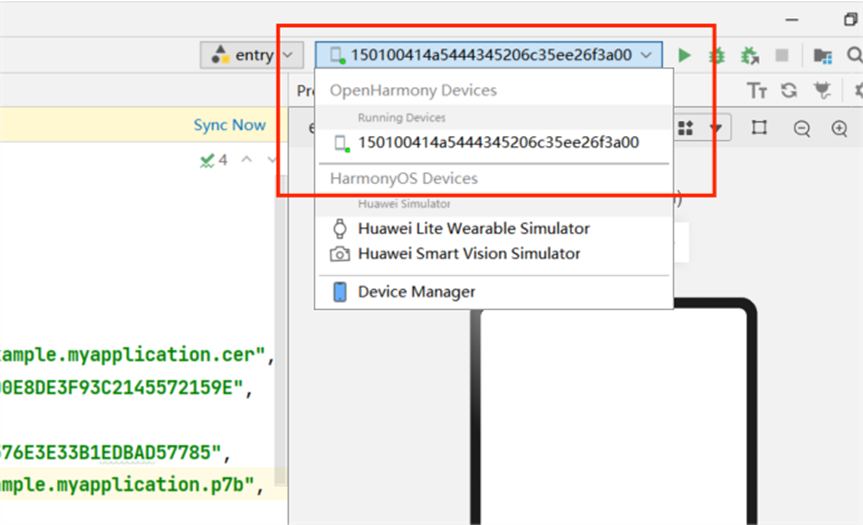Open the component grid view icon
Screen dimensions: 863x525
[686, 128]
